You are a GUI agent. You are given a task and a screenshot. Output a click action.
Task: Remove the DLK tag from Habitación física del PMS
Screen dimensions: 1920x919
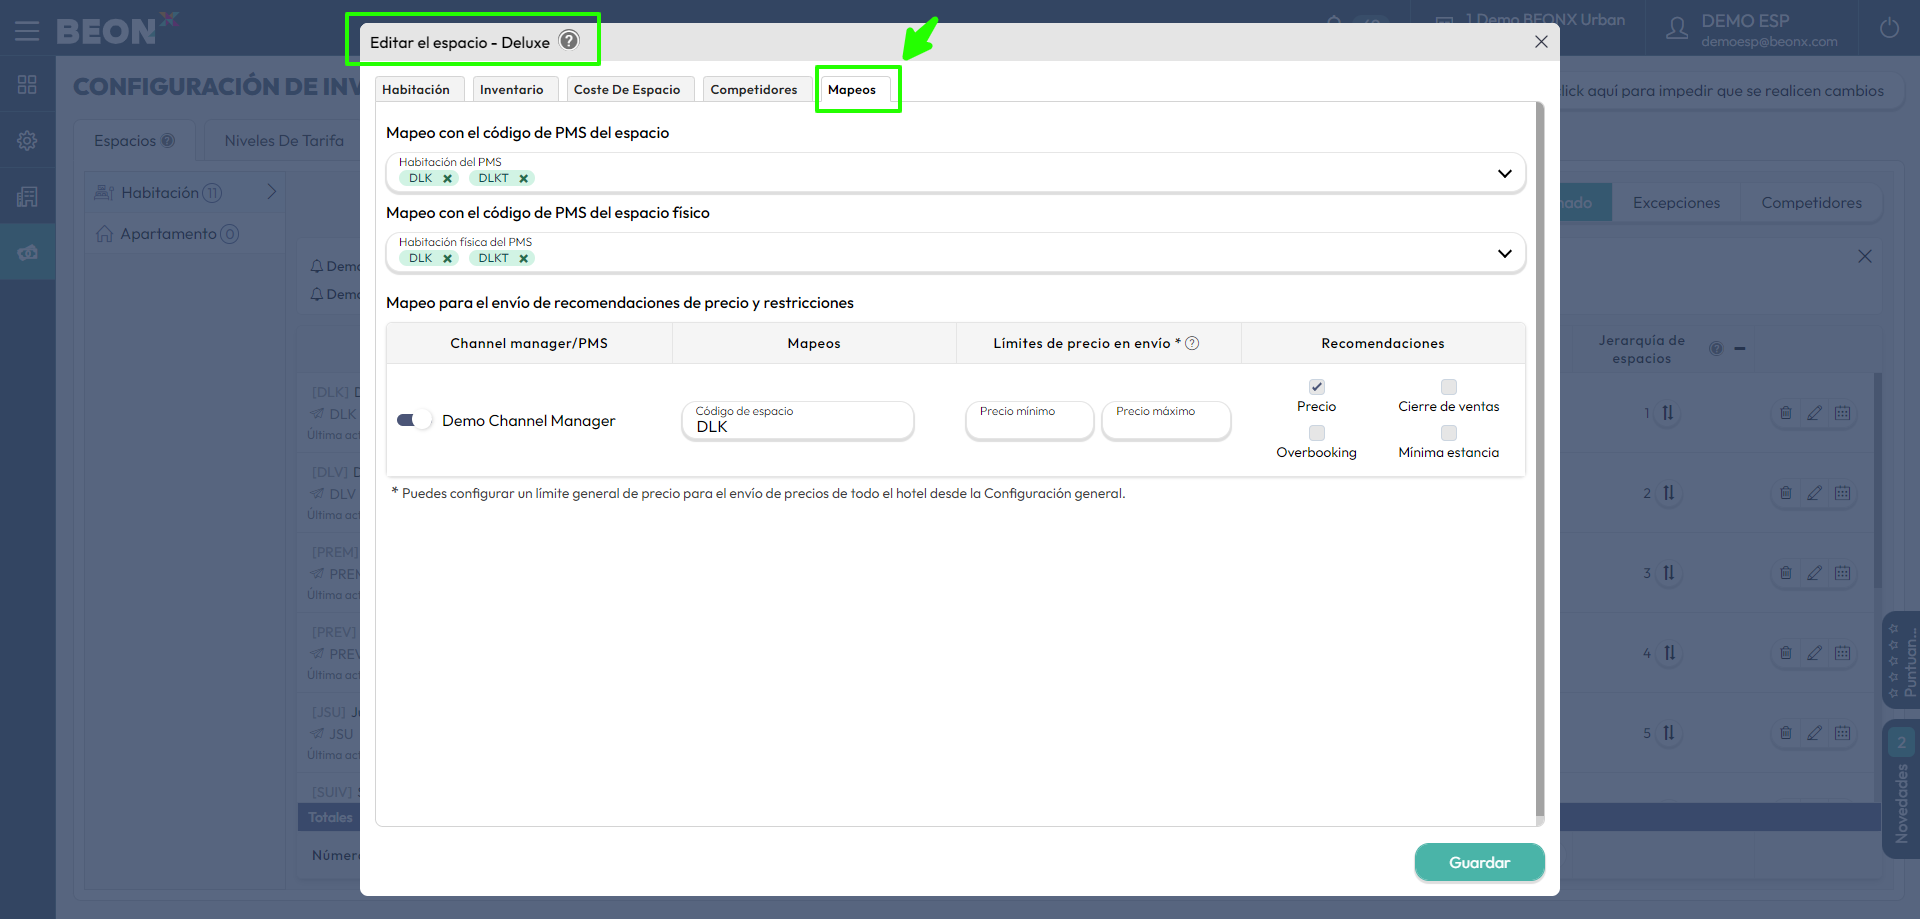pos(448,258)
